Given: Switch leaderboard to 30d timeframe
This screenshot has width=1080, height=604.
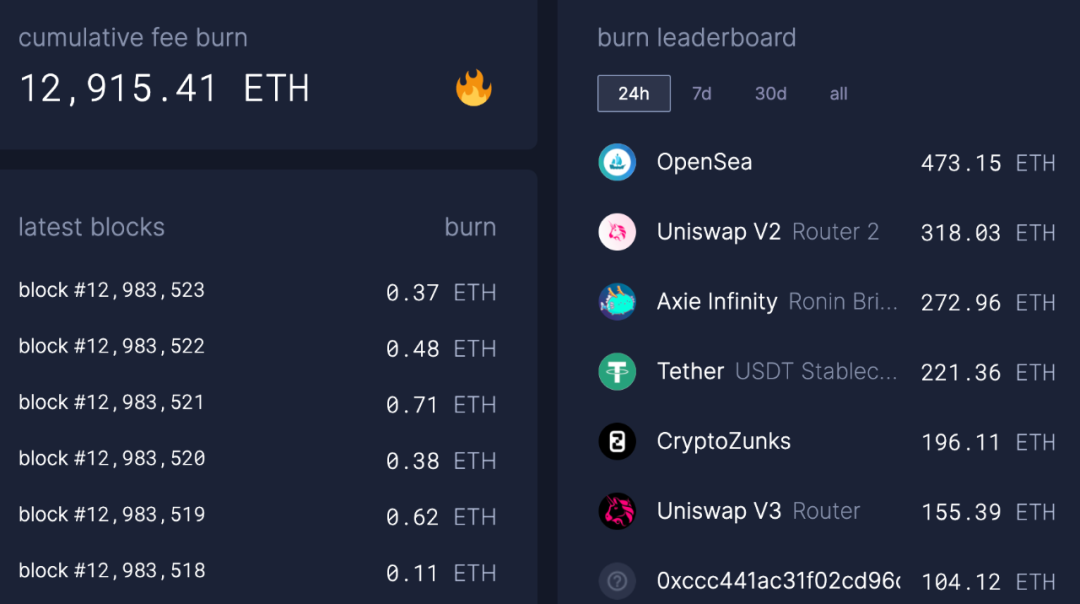Looking at the screenshot, I should [771, 94].
